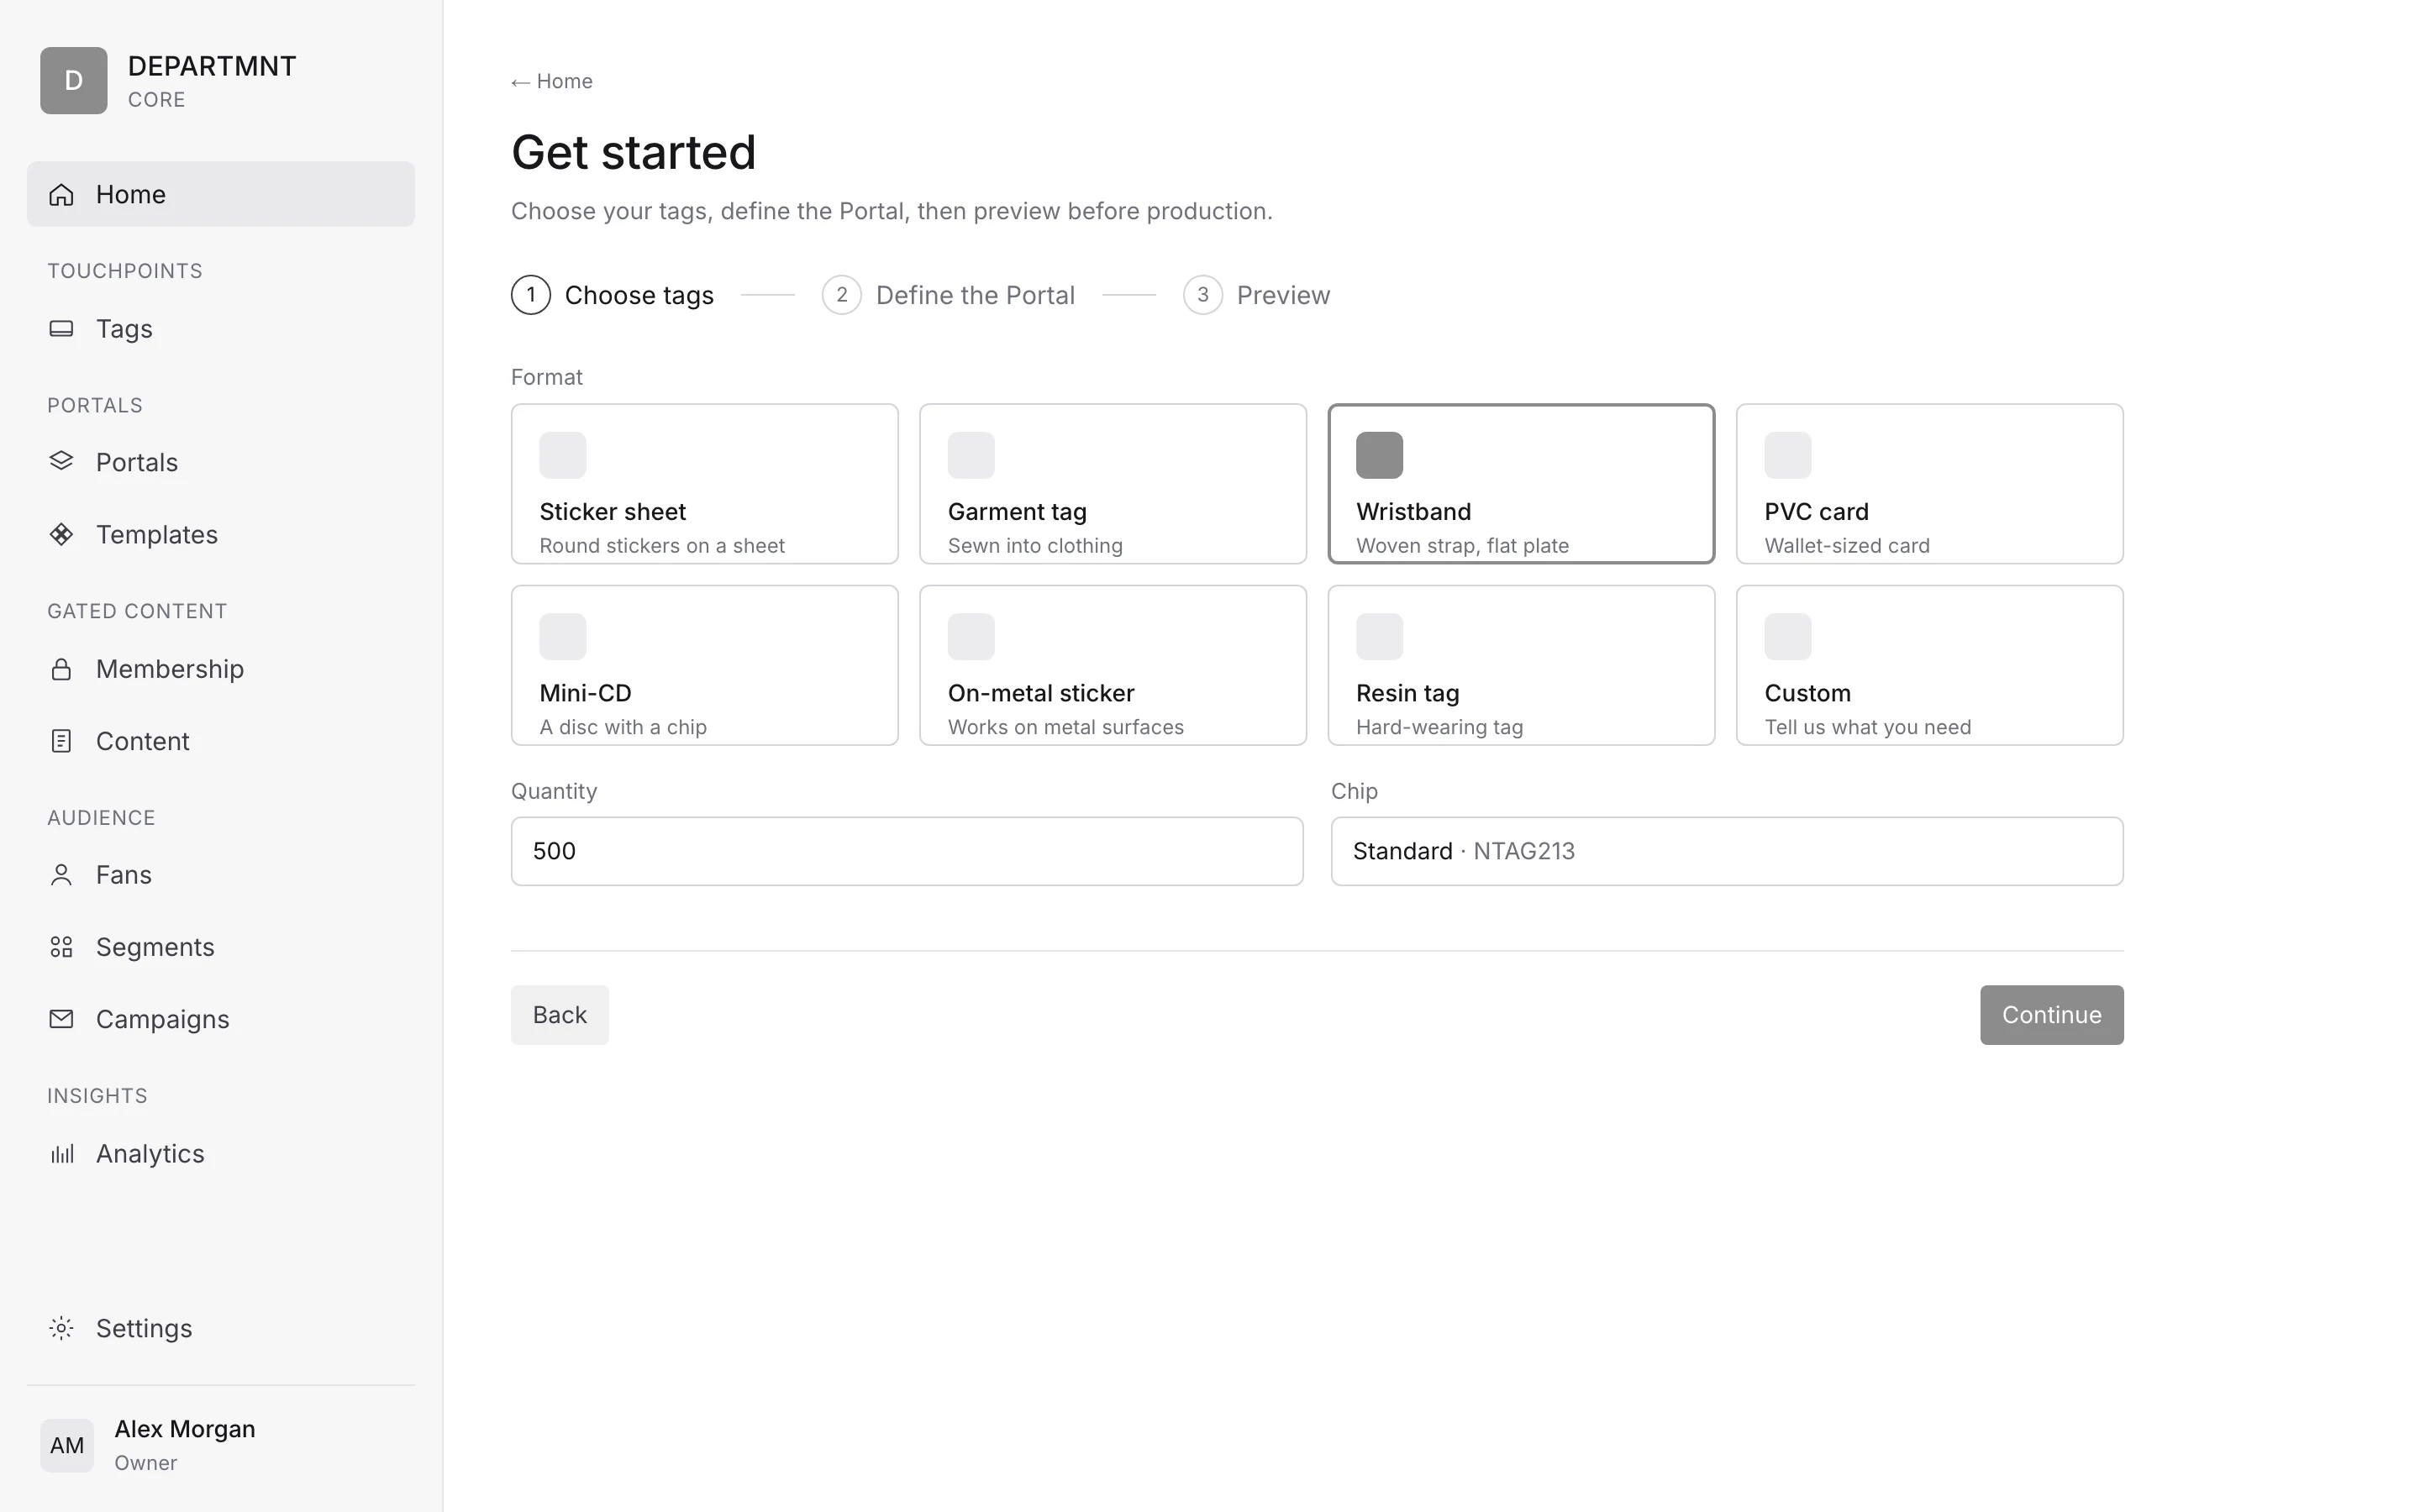
Task: Select the Custom format card
Action: click(1930, 665)
